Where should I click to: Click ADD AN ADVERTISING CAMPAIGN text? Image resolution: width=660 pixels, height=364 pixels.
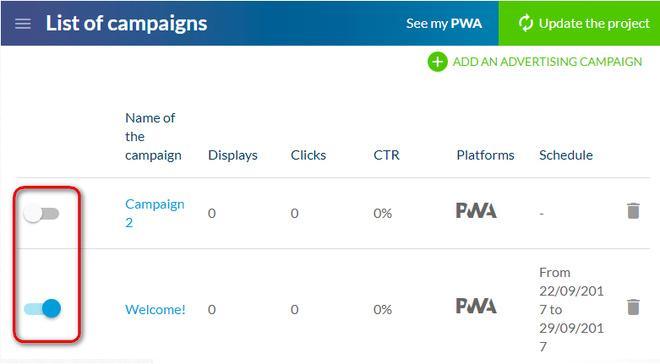[x=547, y=62]
